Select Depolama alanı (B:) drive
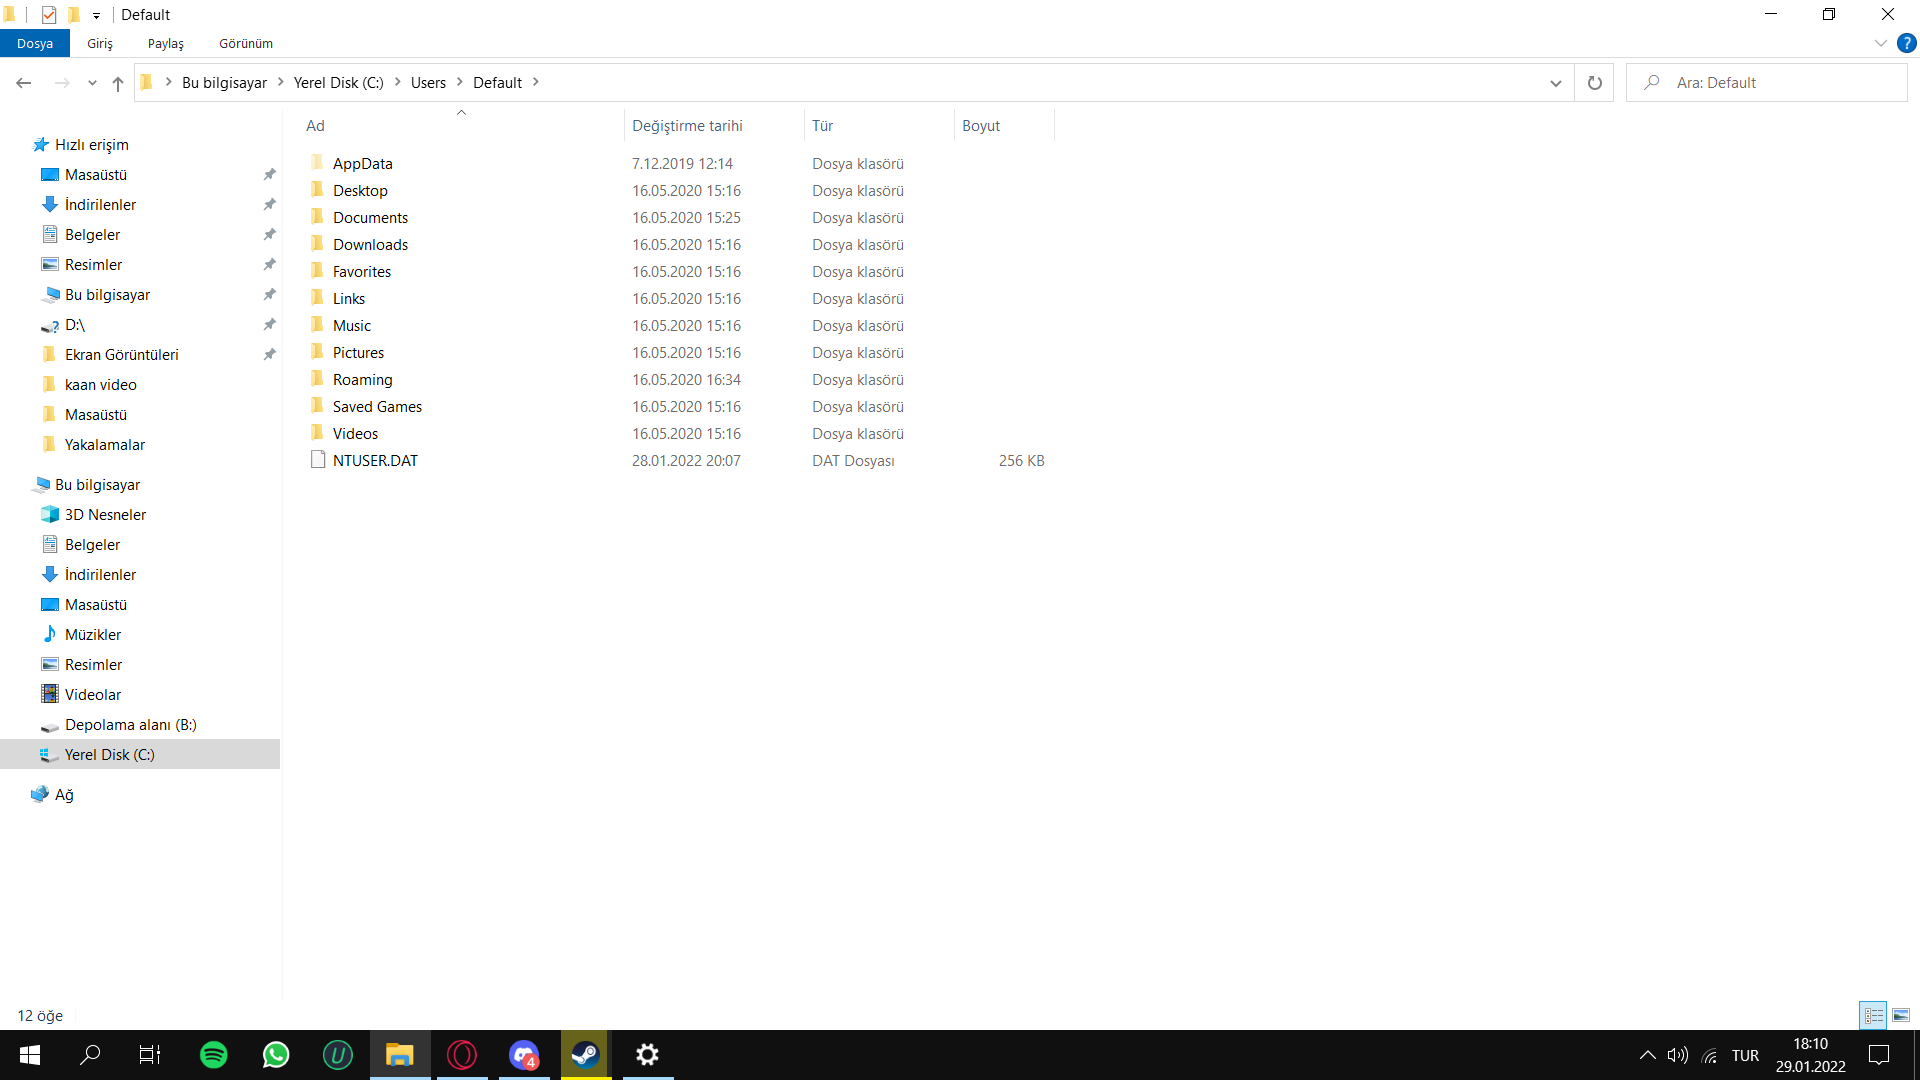 coord(130,725)
